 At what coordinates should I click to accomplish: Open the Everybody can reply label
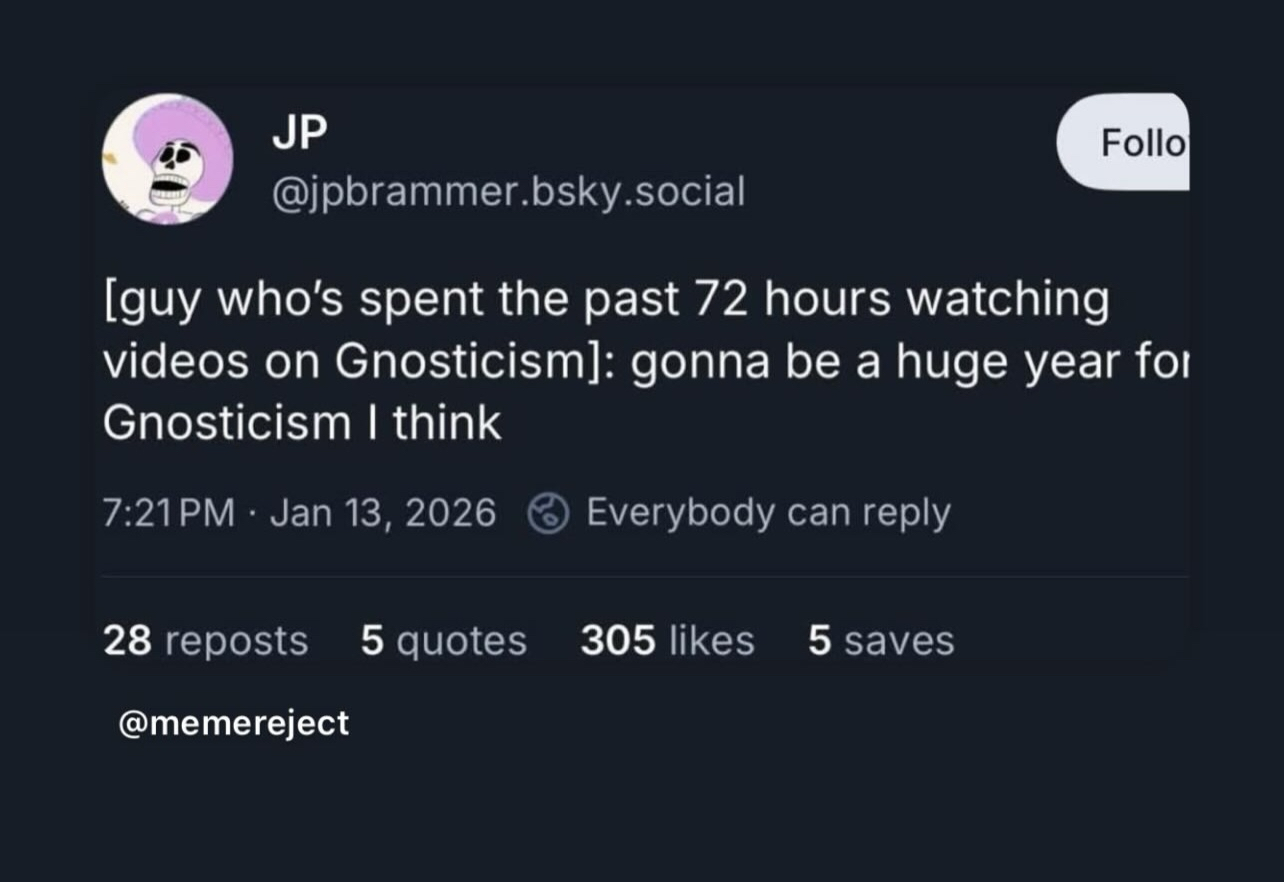[x=767, y=514]
